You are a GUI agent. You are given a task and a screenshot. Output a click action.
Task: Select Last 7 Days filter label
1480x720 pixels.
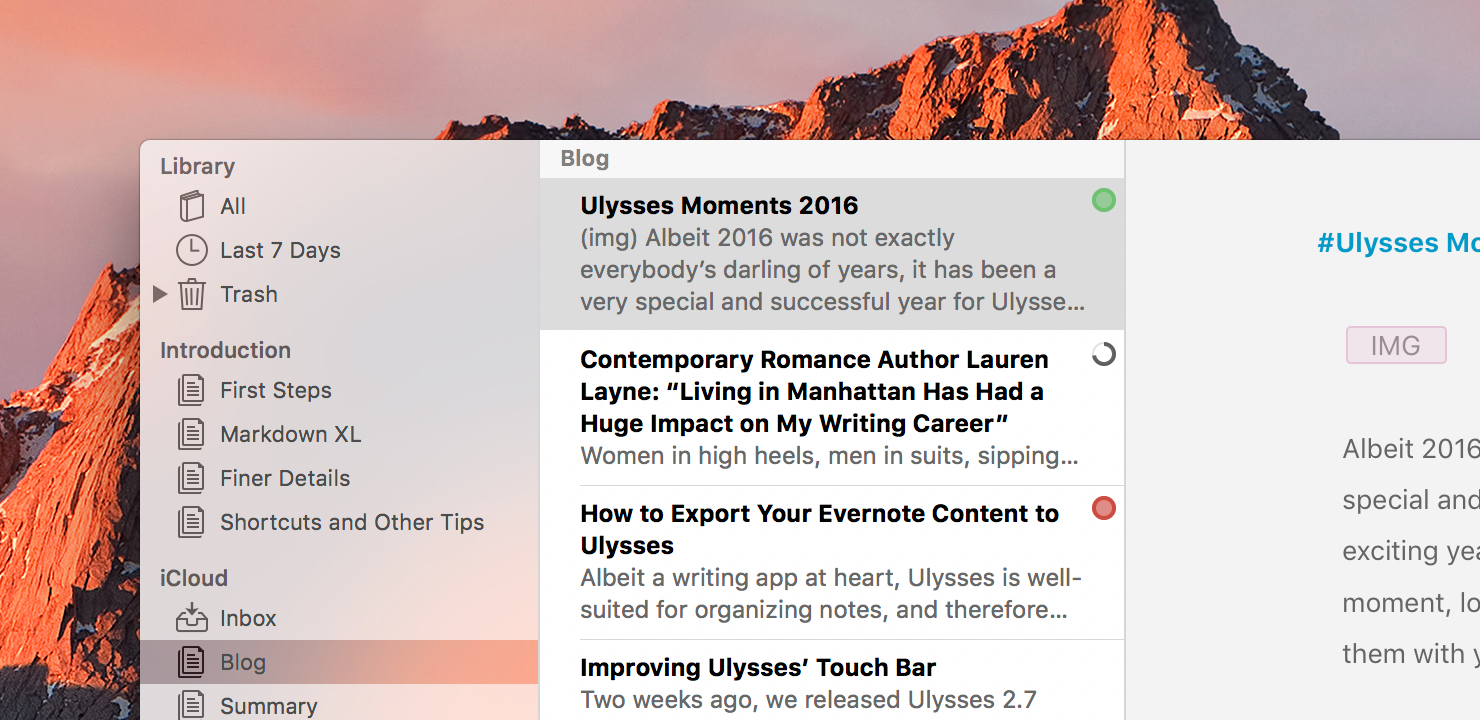(x=280, y=250)
